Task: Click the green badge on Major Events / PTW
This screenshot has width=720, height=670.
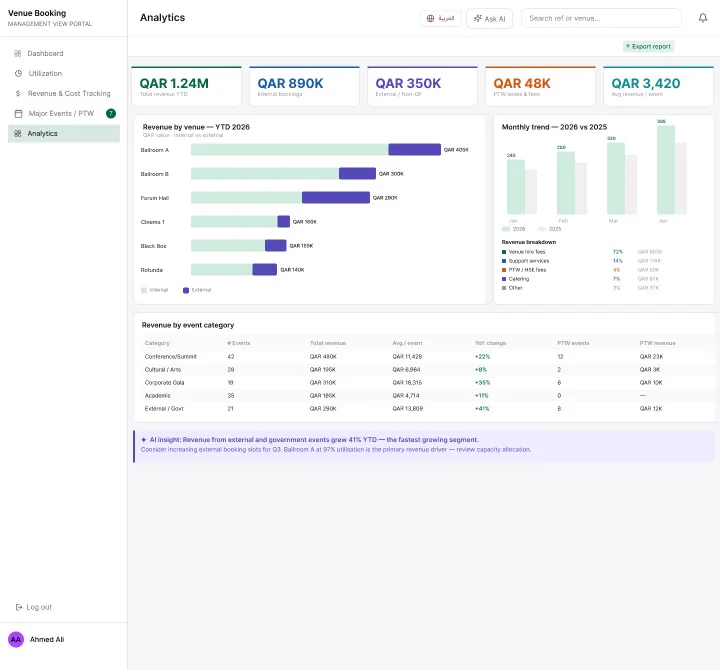Action: [x=111, y=113]
